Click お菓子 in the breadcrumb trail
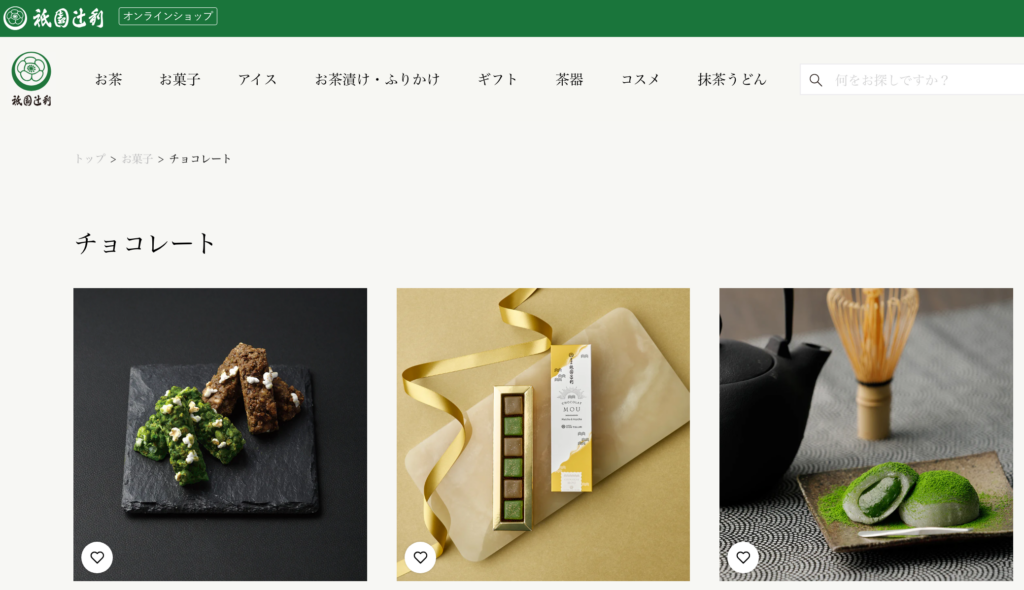Image resolution: width=1024 pixels, height=590 pixels. pos(137,159)
